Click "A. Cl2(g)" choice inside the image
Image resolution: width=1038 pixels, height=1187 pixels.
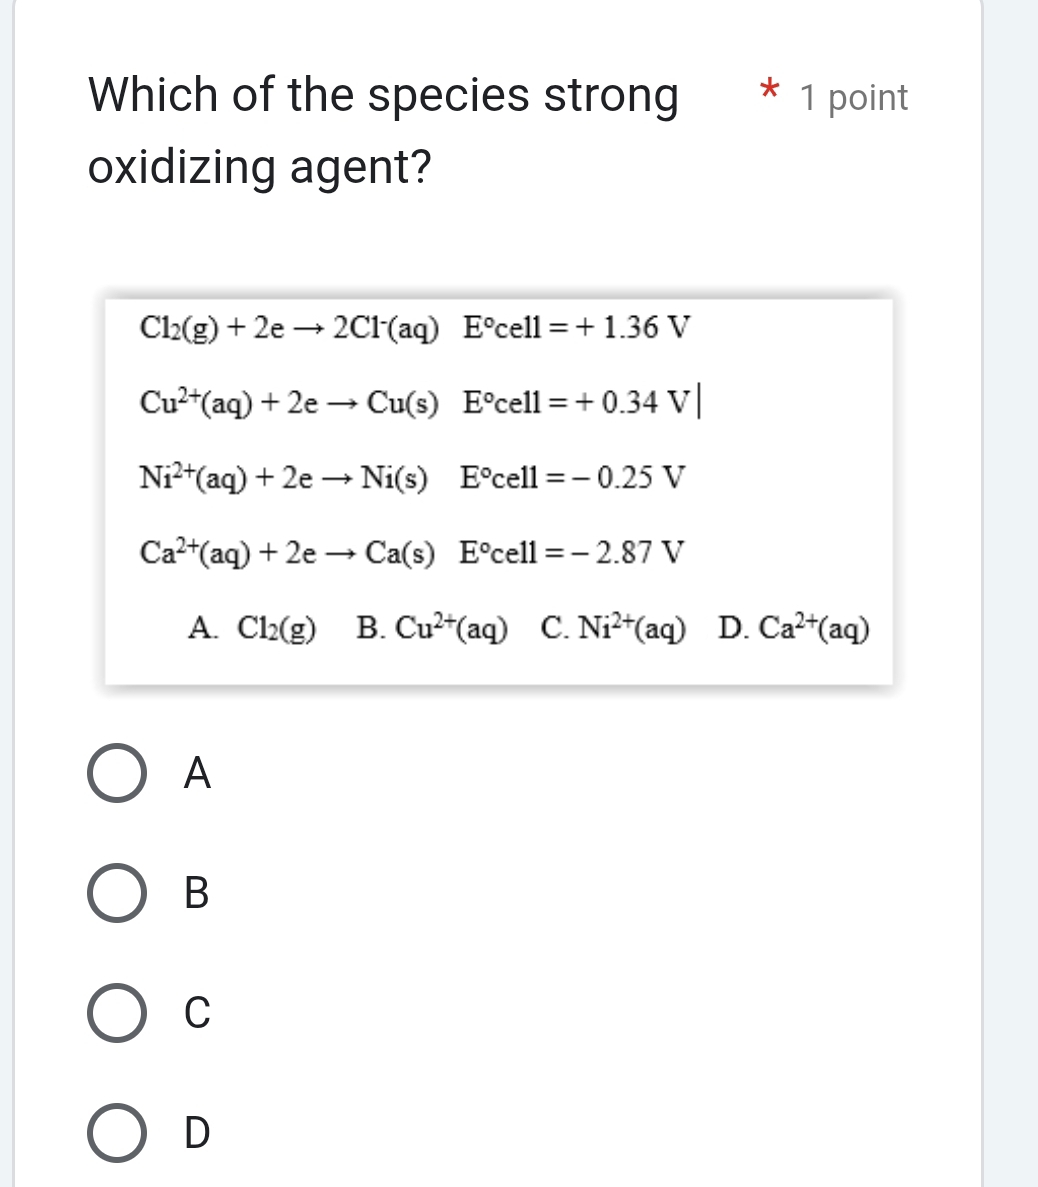252,629
